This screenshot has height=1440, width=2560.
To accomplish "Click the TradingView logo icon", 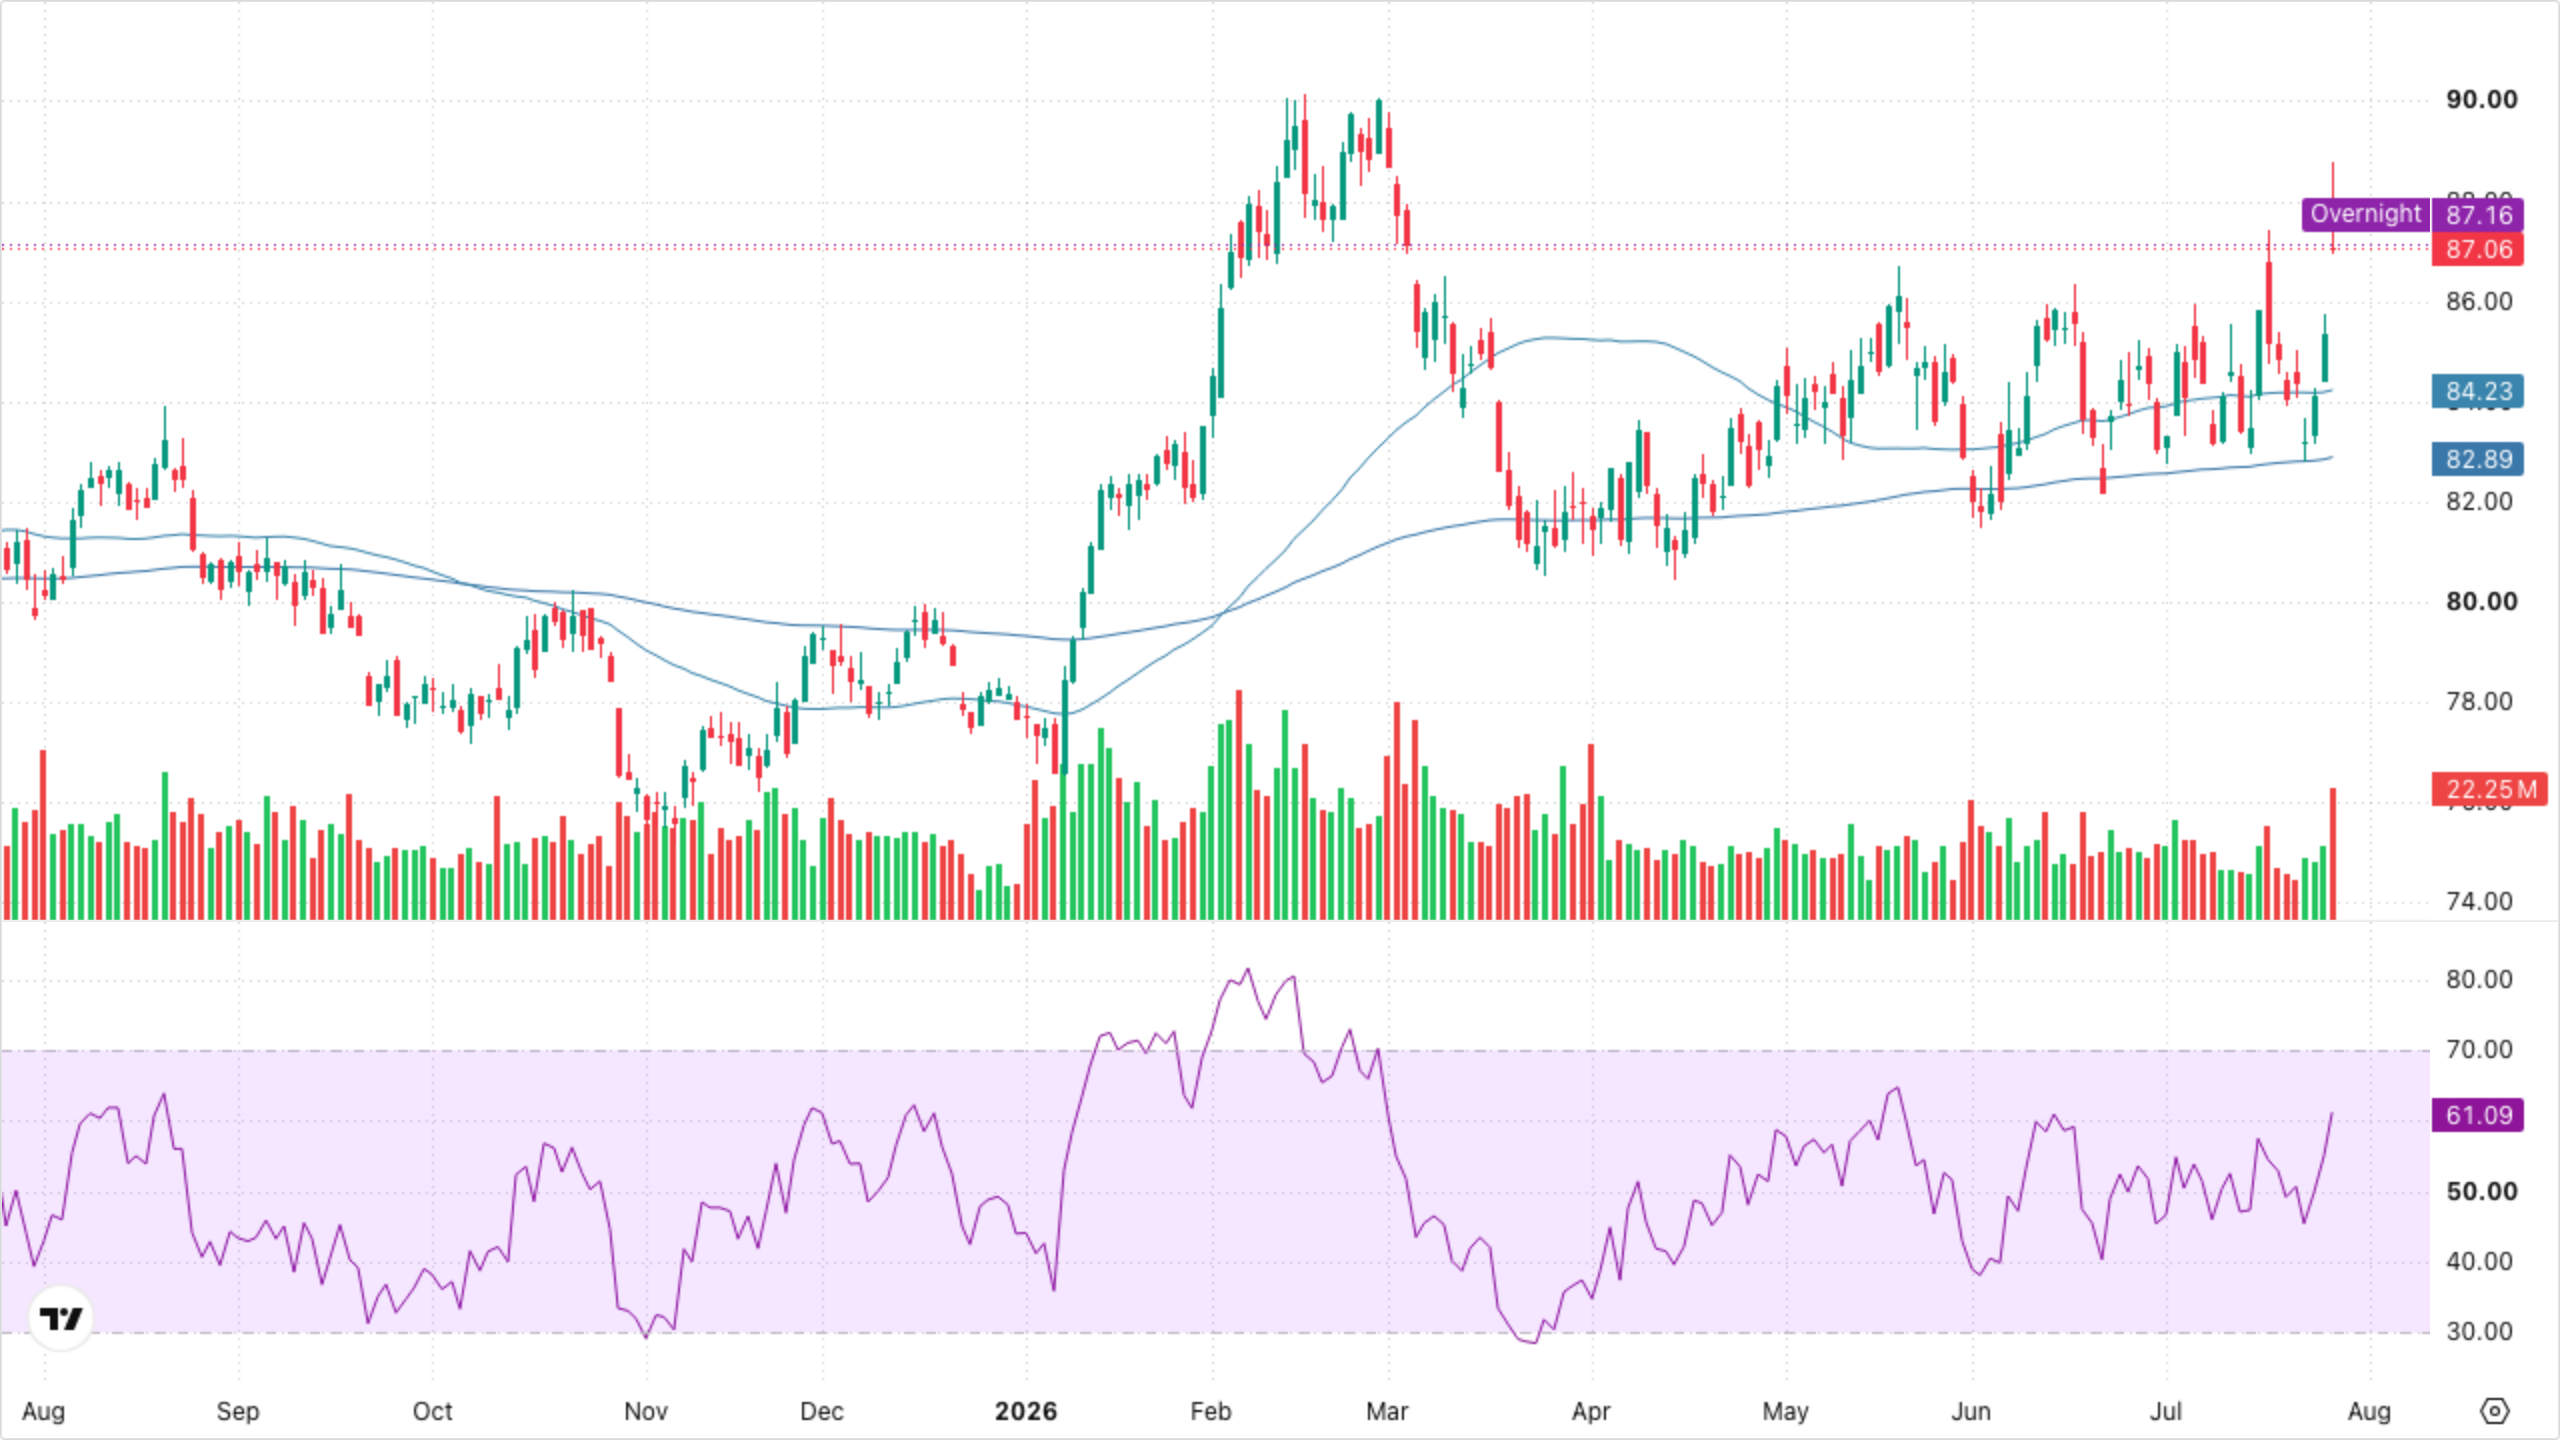I will click(x=61, y=1318).
